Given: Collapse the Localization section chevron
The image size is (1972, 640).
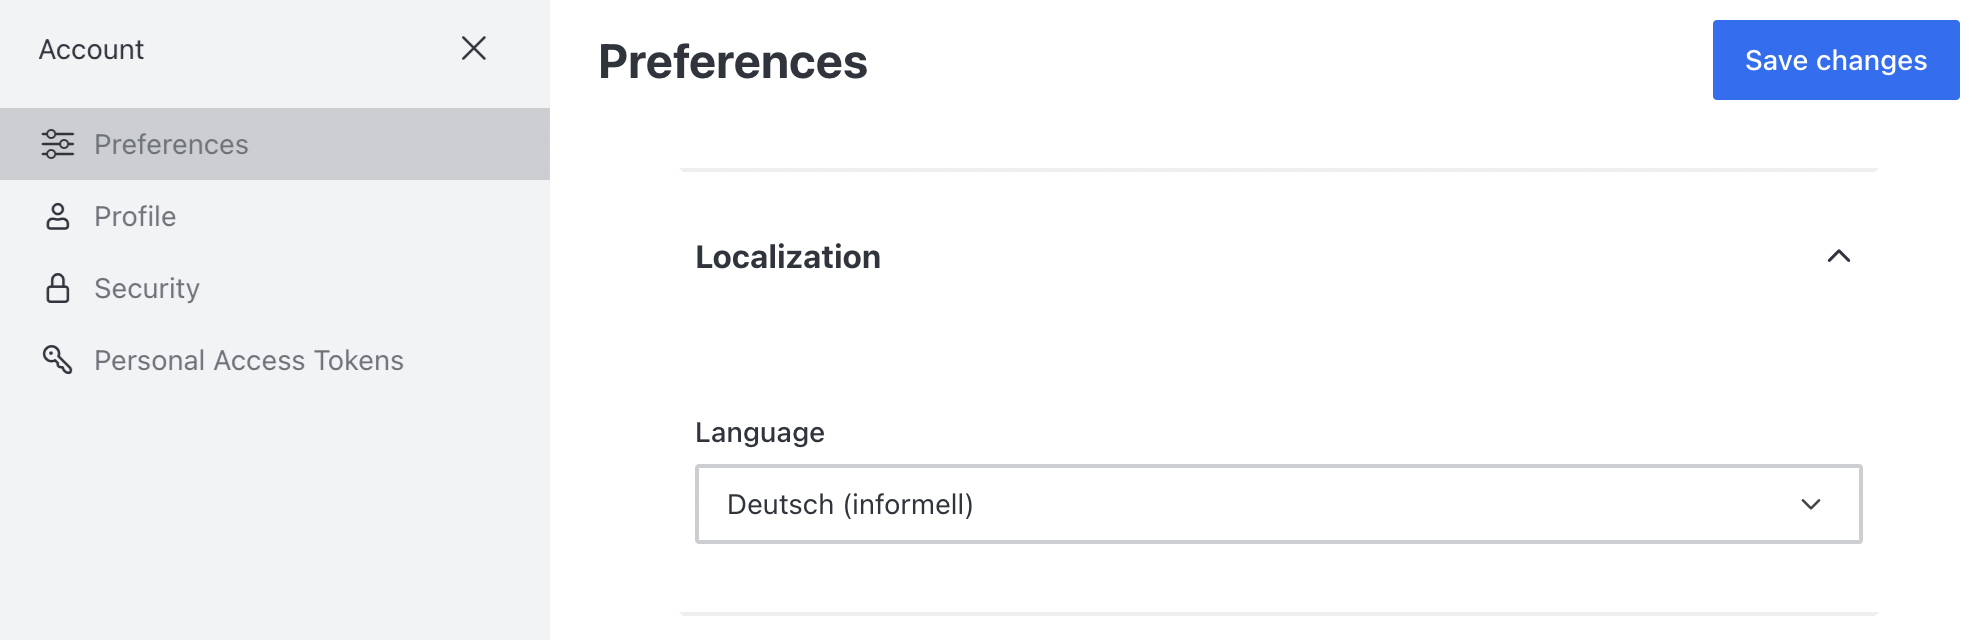Looking at the screenshot, I should point(1839,256).
